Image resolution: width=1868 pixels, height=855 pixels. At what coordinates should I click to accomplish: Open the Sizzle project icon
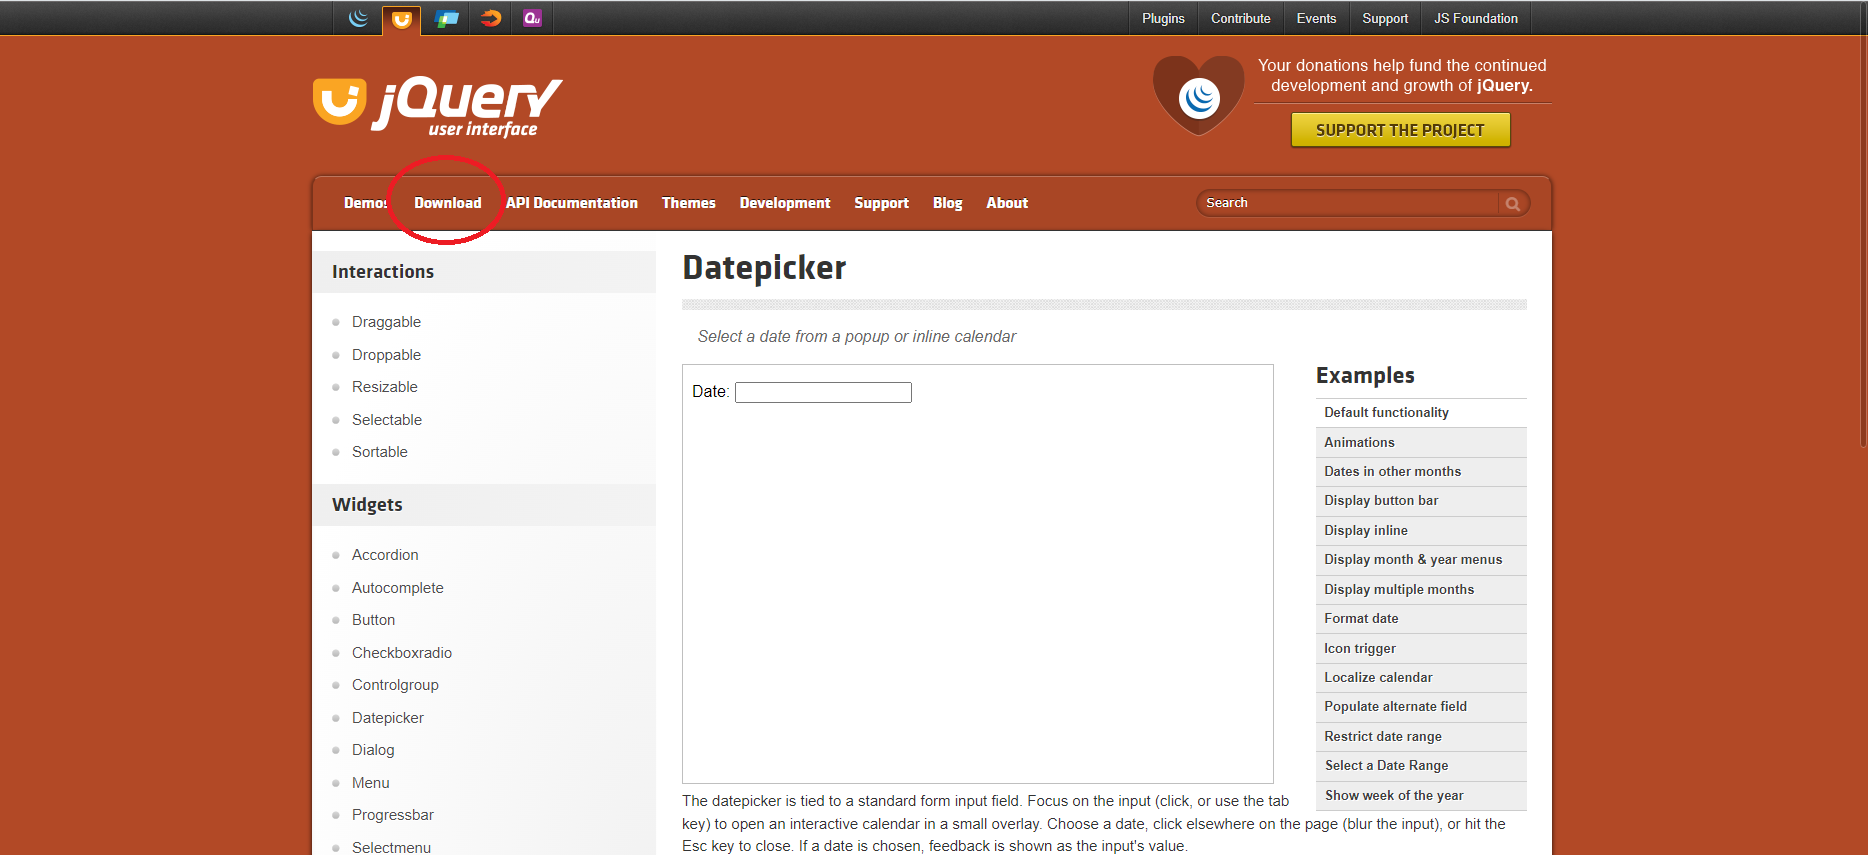click(490, 18)
